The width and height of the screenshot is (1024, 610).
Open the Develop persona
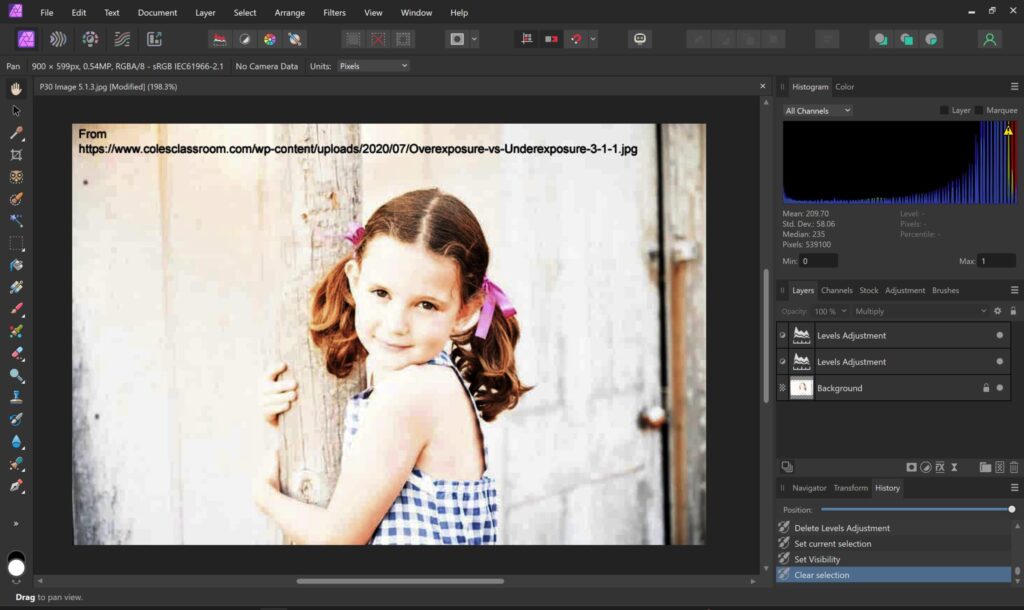90,40
